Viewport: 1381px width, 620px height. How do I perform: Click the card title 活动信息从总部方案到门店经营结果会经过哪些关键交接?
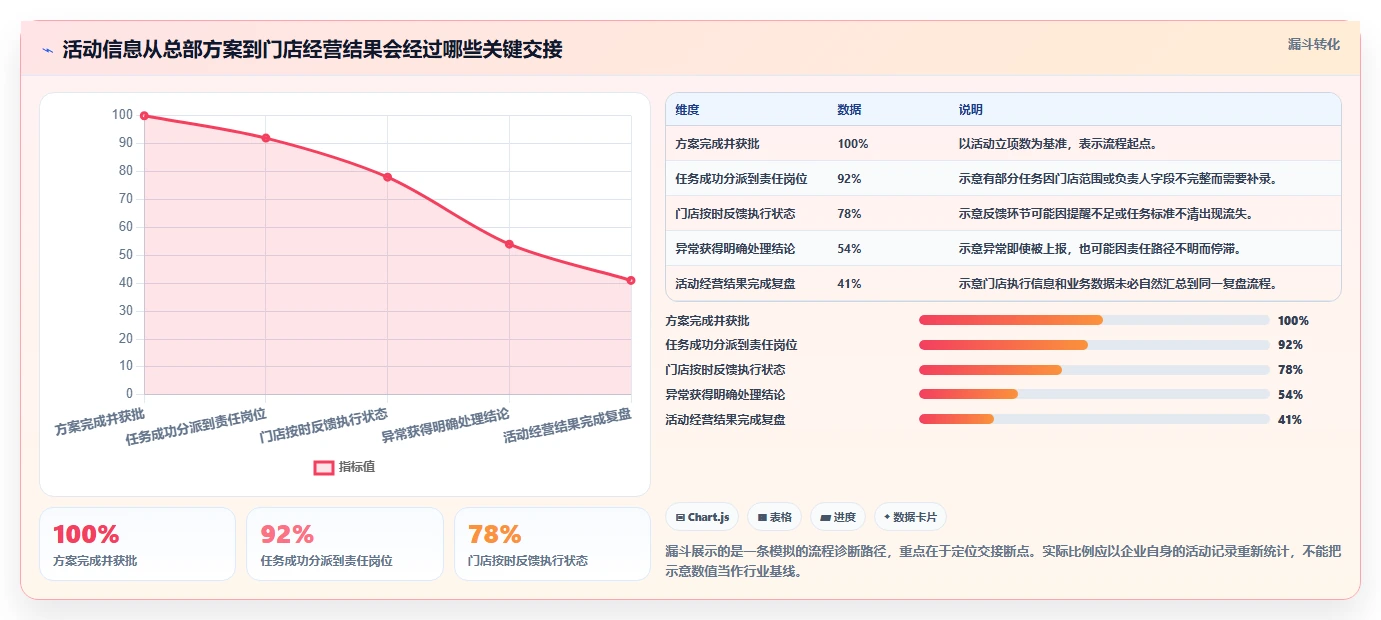[312, 50]
